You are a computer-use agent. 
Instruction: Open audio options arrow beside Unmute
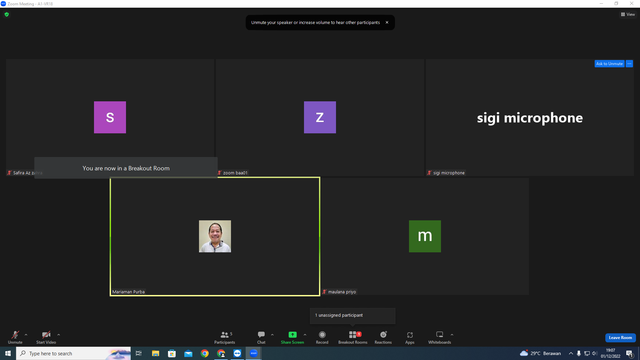[26, 335]
